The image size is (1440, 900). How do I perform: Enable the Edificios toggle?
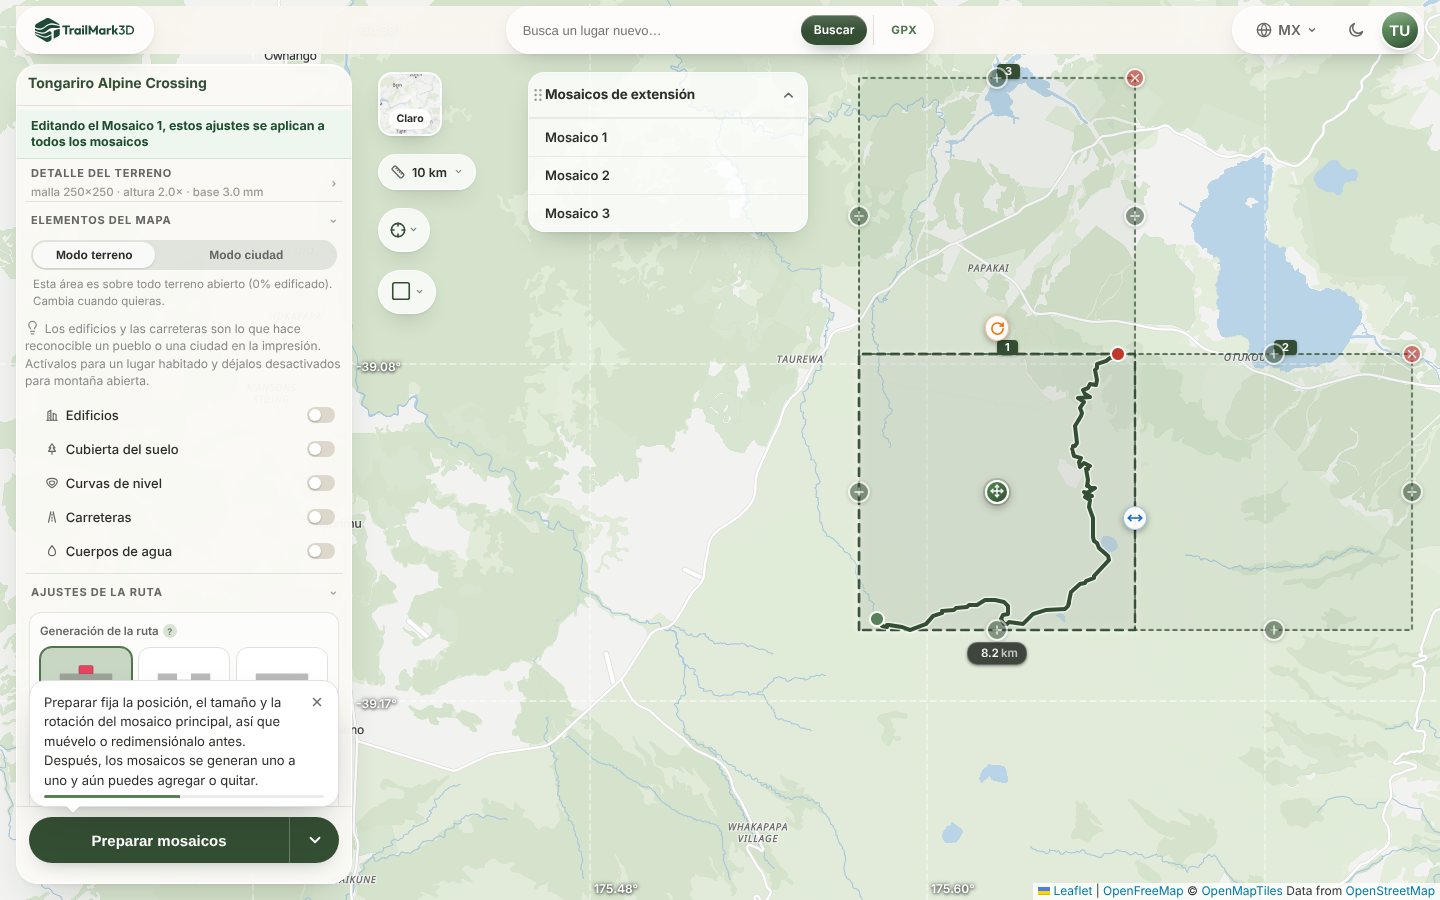(x=321, y=415)
